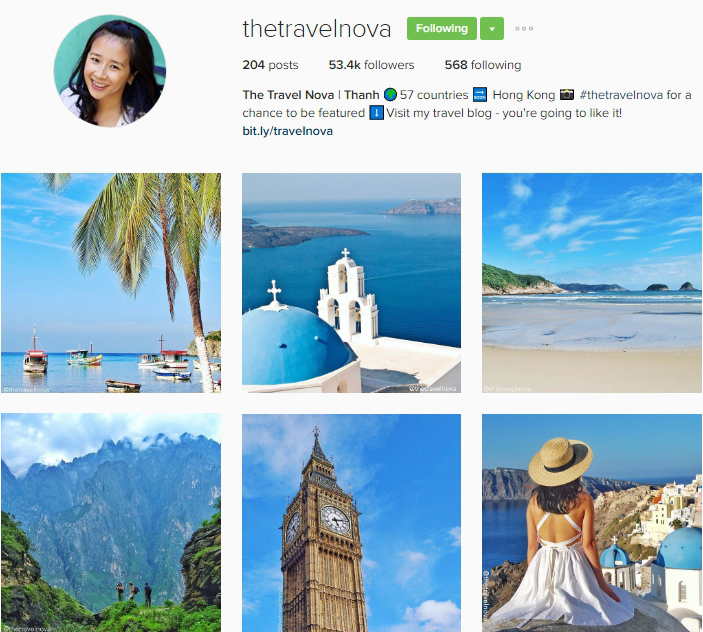Click the blue down-arrow emoji in bio

pyautogui.click(x=376, y=113)
